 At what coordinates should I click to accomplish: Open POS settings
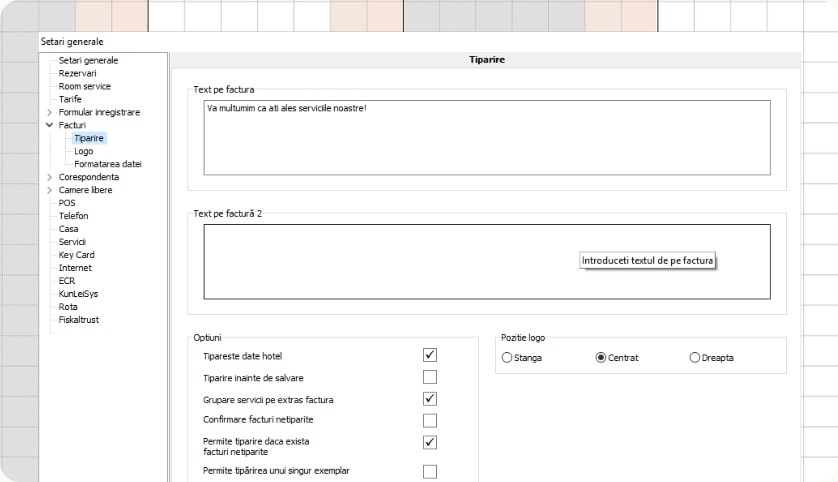67,203
